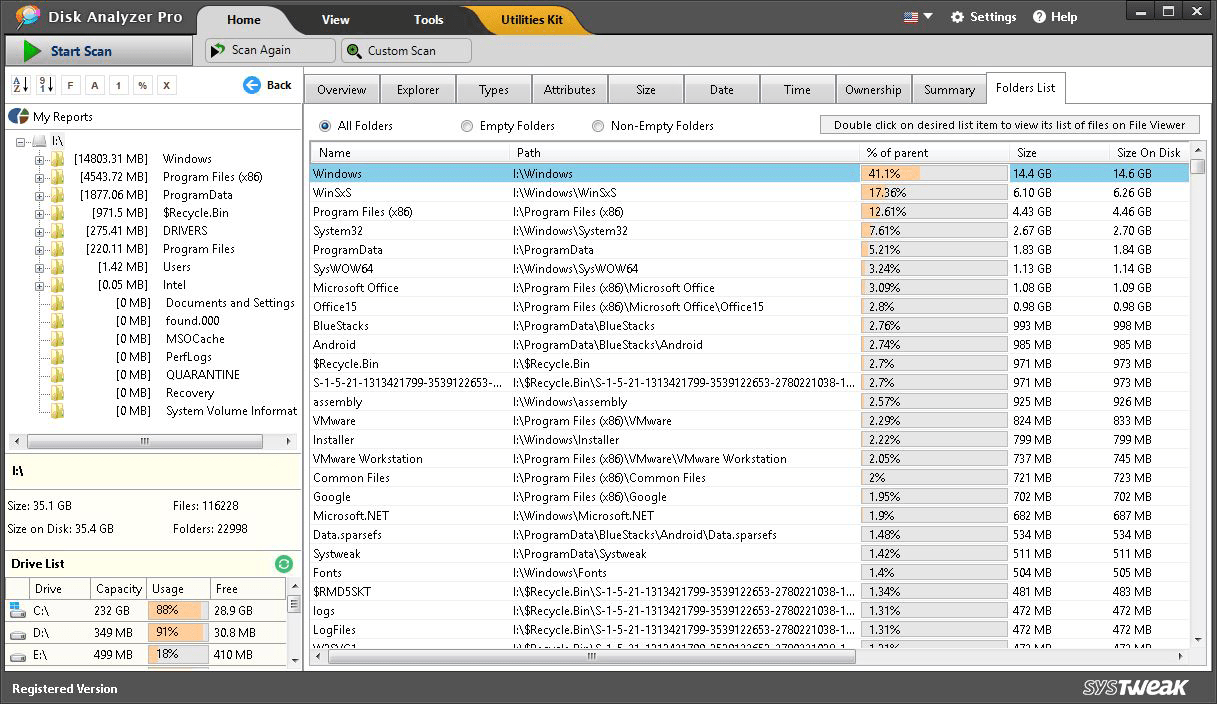This screenshot has width=1217, height=704.
Task: Collapse the I:\ drive tree node
Action: click(x=22, y=141)
